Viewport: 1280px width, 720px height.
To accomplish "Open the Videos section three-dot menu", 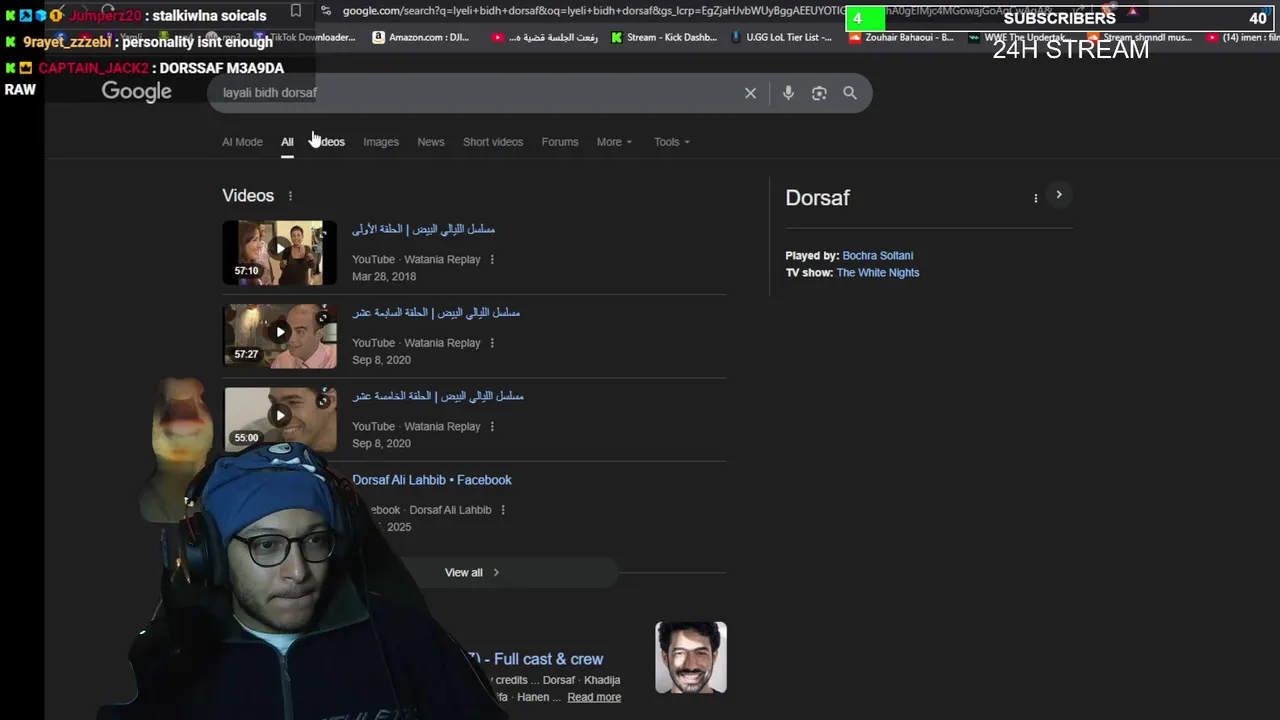I will (290, 196).
